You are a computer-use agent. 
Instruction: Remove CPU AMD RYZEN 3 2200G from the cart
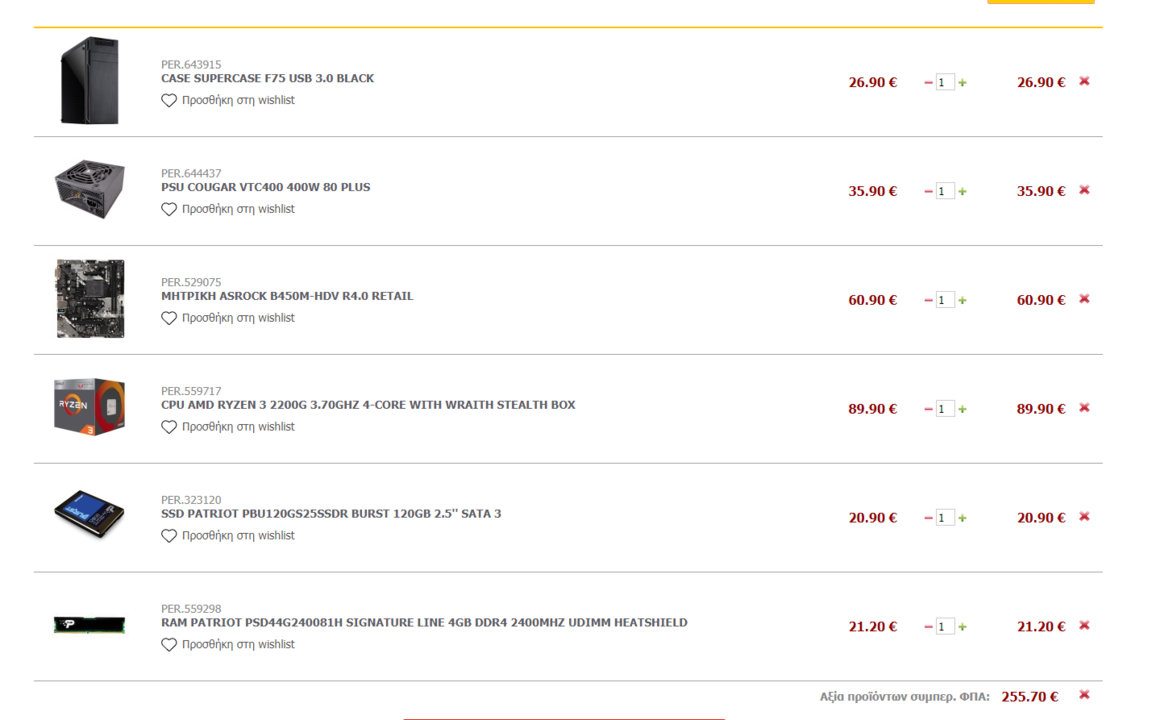[1084, 408]
